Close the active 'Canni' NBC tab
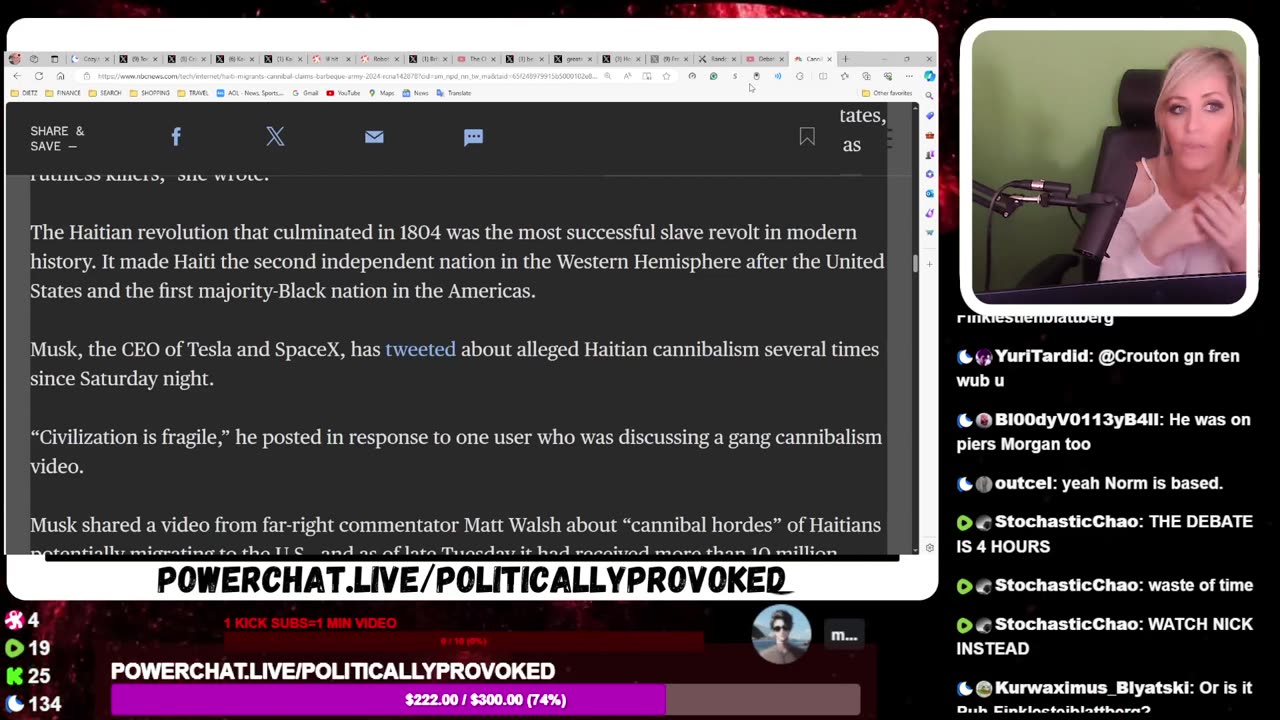The image size is (1280, 720). [830, 59]
